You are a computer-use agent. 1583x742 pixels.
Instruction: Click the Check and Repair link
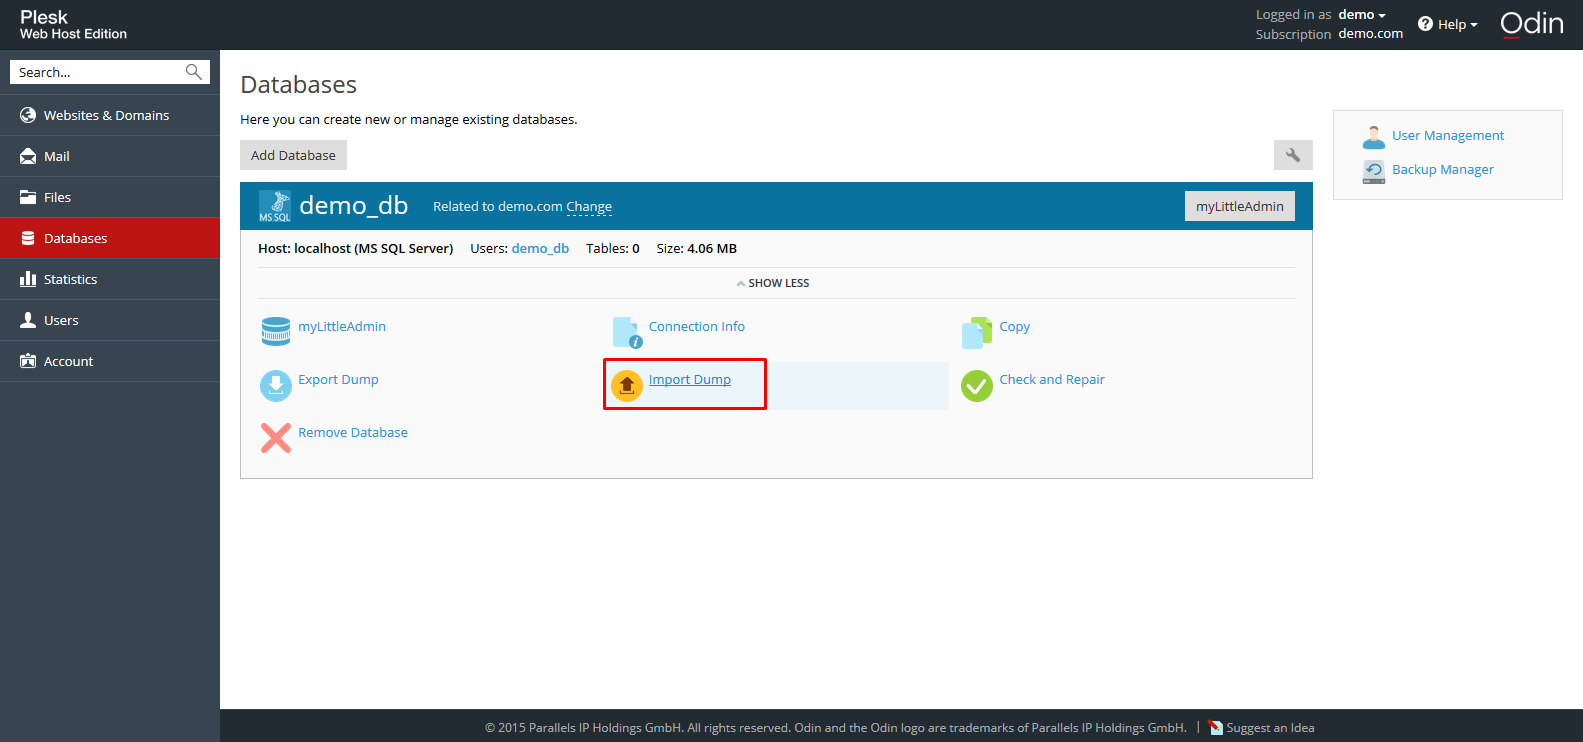pos(1052,379)
